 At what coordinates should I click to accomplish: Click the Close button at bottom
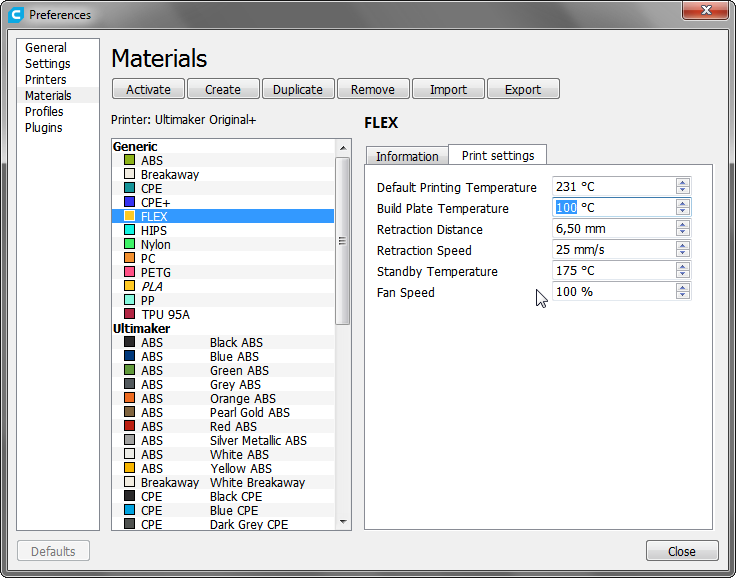tap(682, 551)
